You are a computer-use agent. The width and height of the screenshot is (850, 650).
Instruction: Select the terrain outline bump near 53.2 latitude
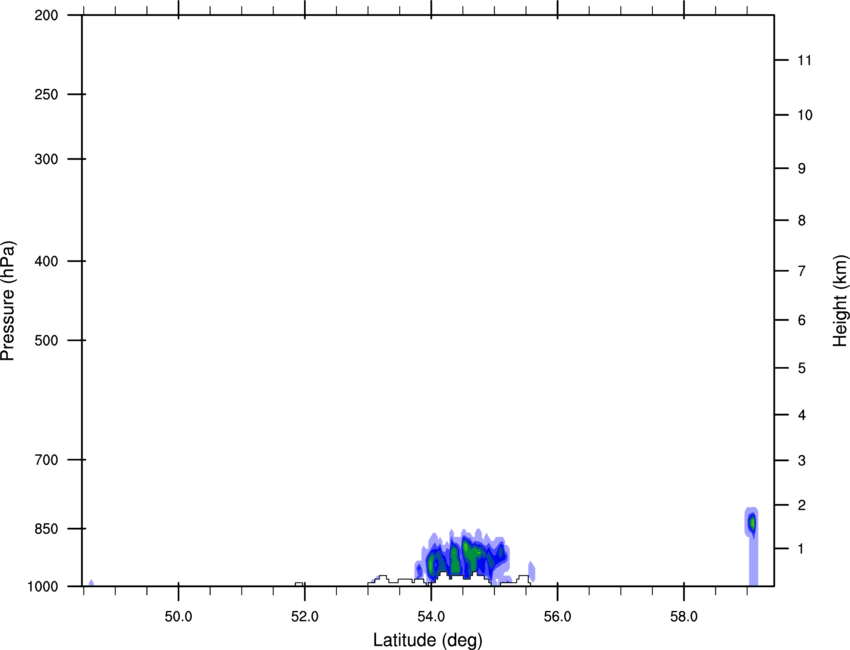[x=383, y=577]
